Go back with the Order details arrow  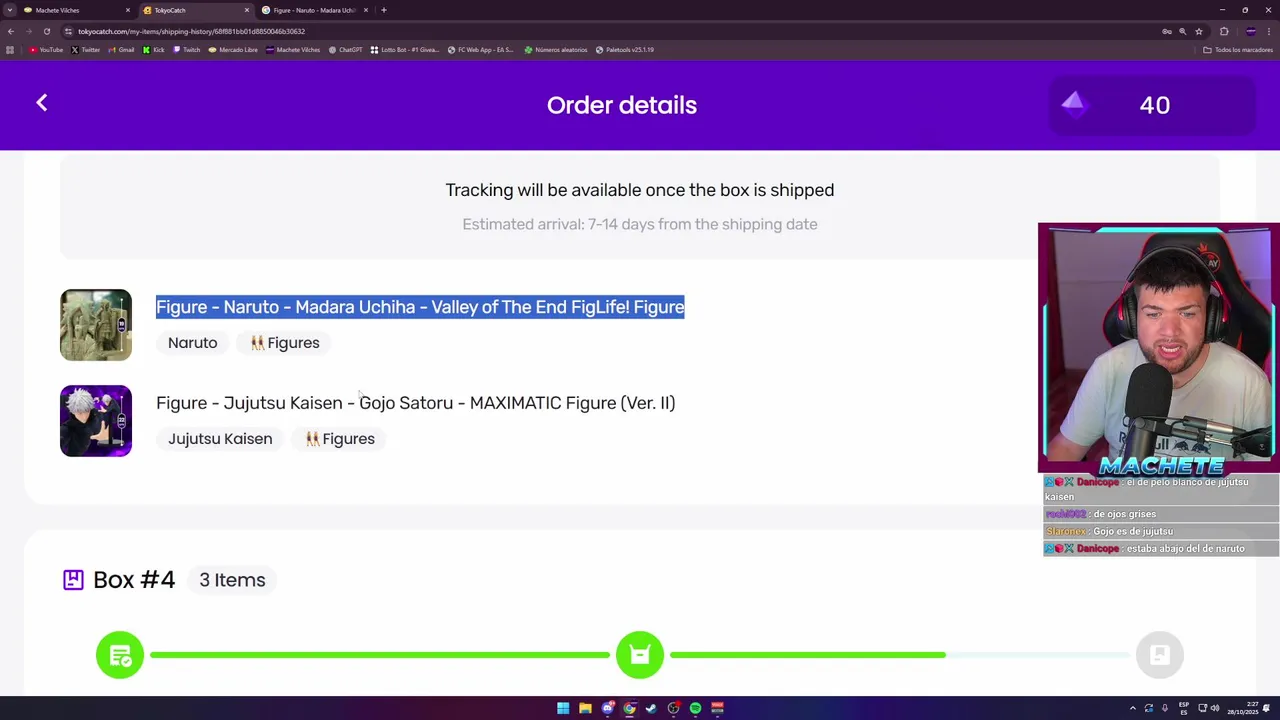[42, 103]
